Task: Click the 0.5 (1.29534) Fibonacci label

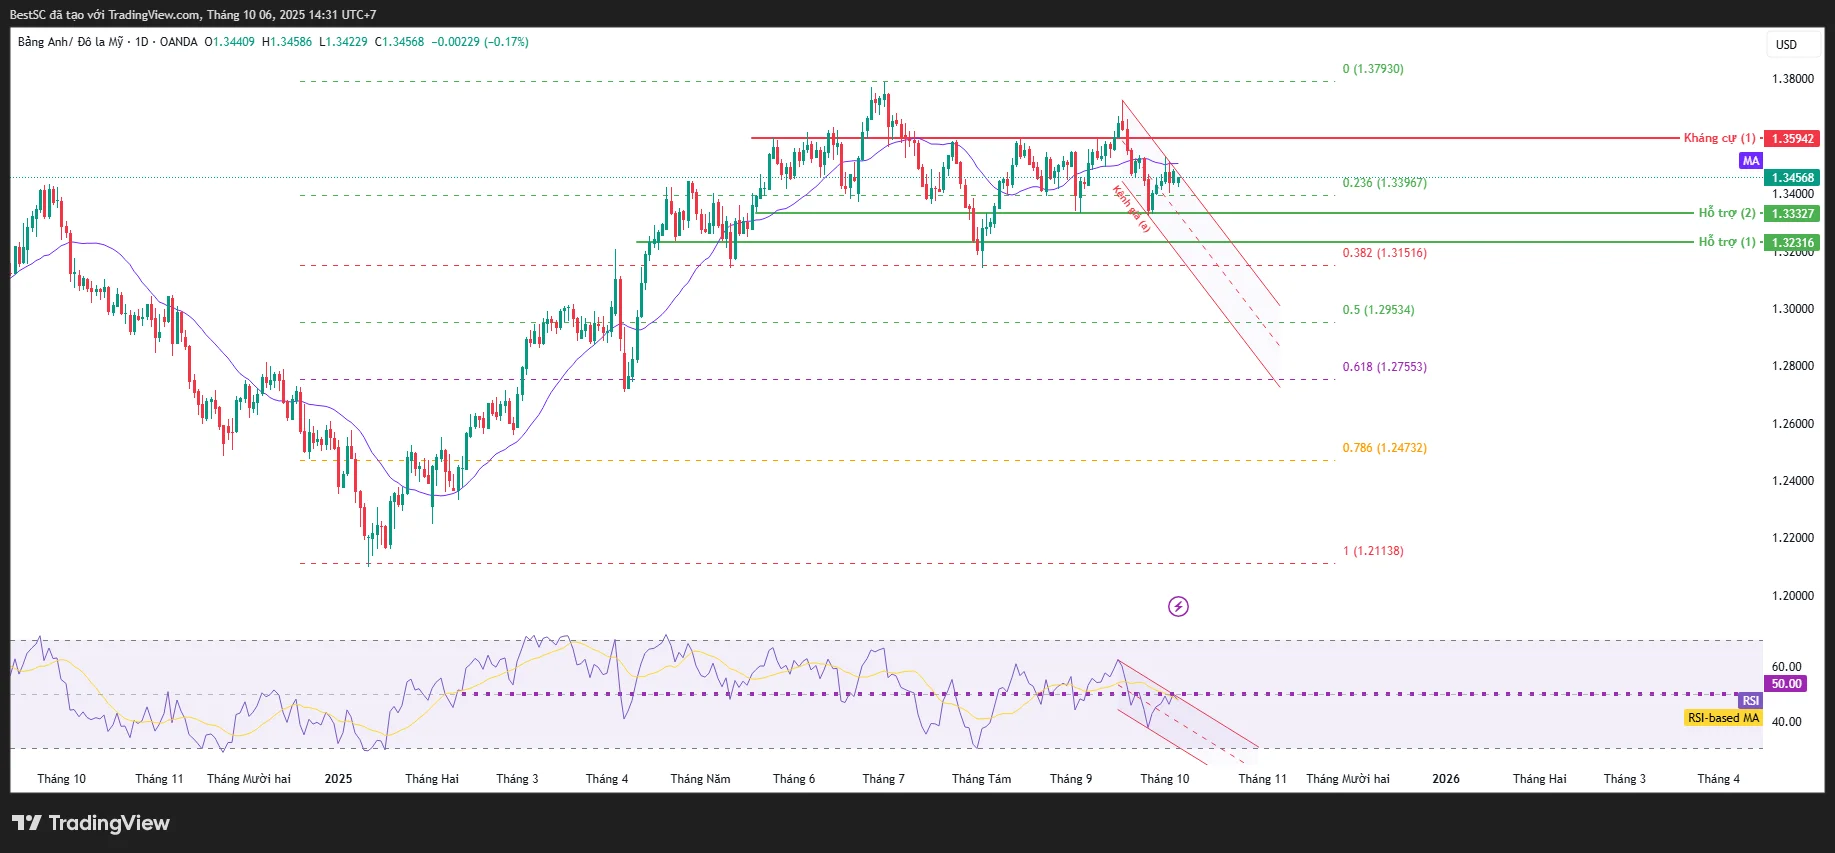Action: click(1378, 310)
